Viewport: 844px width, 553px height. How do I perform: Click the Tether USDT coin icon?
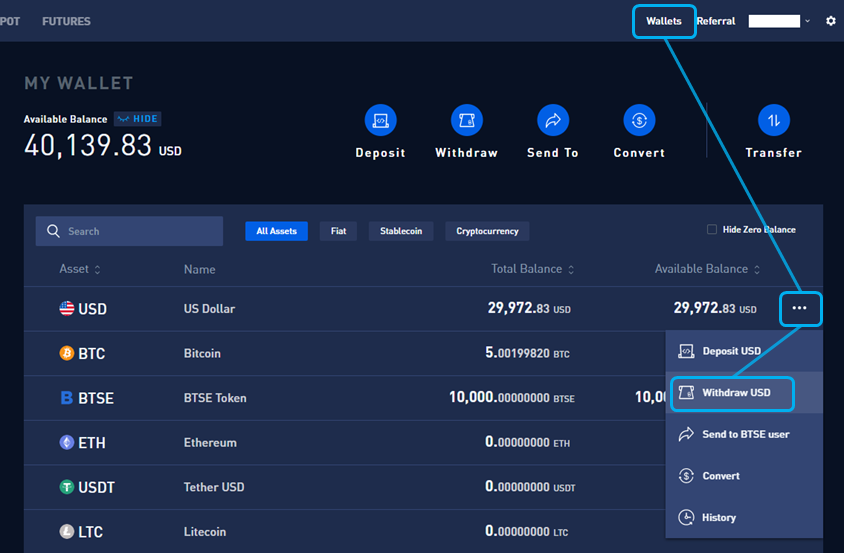pos(67,487)
